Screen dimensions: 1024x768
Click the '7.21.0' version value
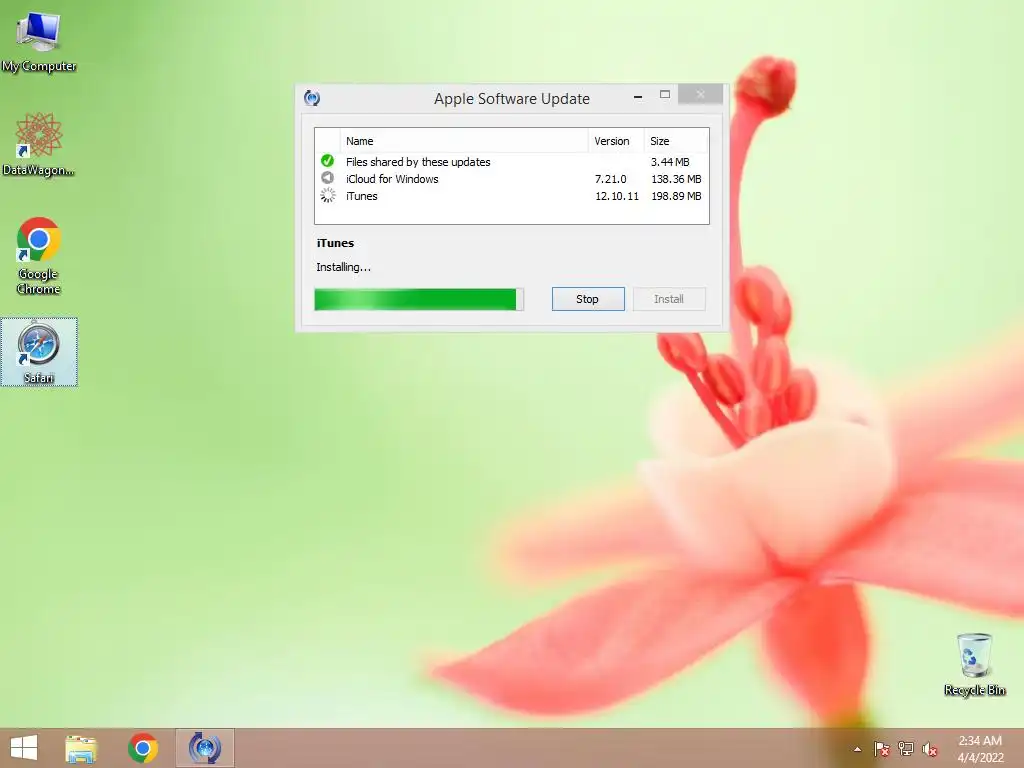tap(611, 179)
